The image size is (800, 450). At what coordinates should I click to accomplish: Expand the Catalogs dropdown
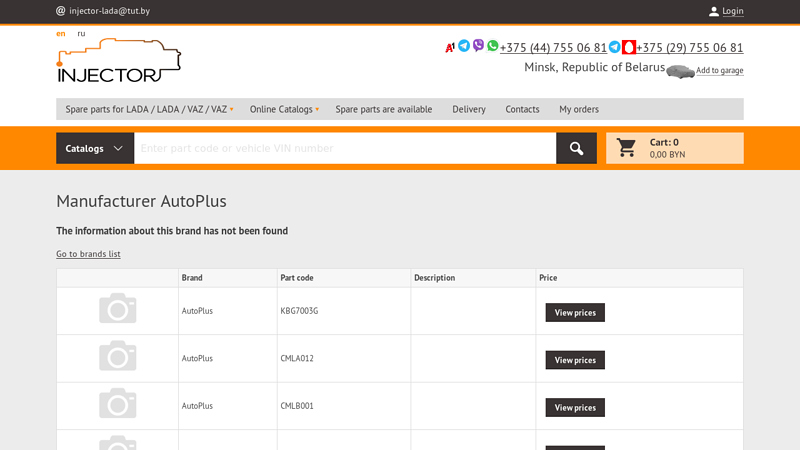pos(95,148)
